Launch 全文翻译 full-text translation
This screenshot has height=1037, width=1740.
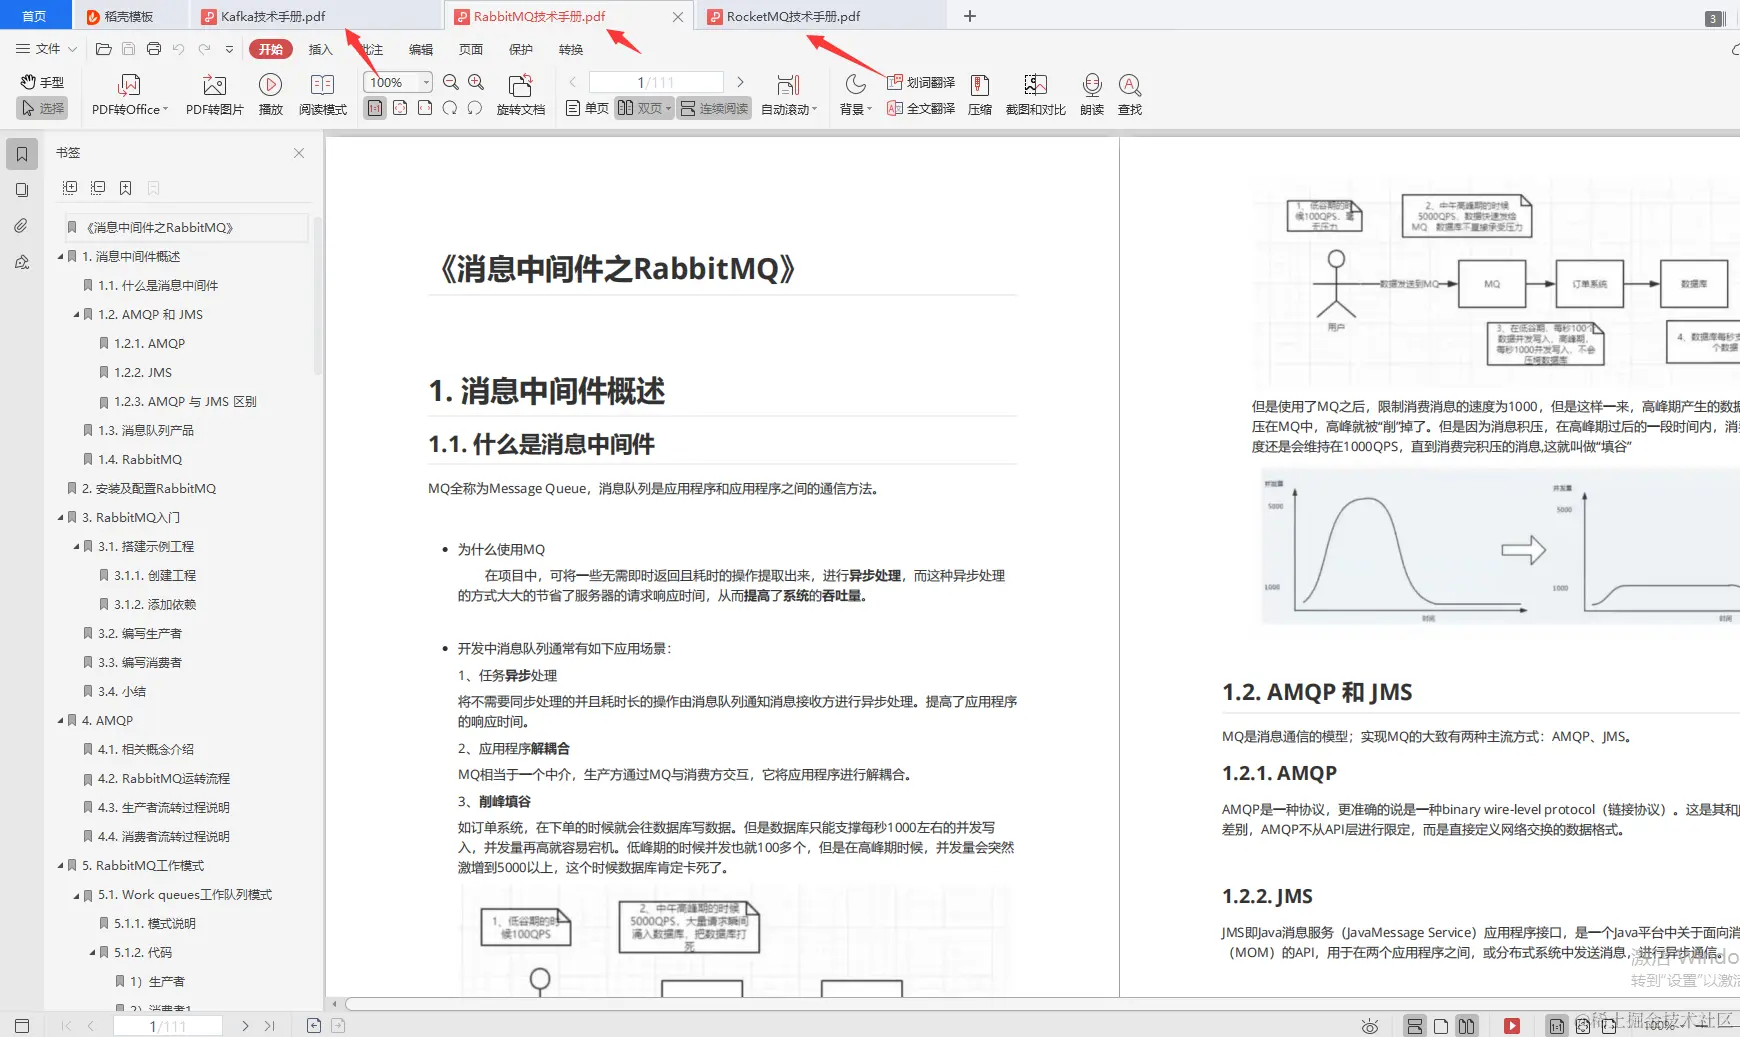coord(921,108)
